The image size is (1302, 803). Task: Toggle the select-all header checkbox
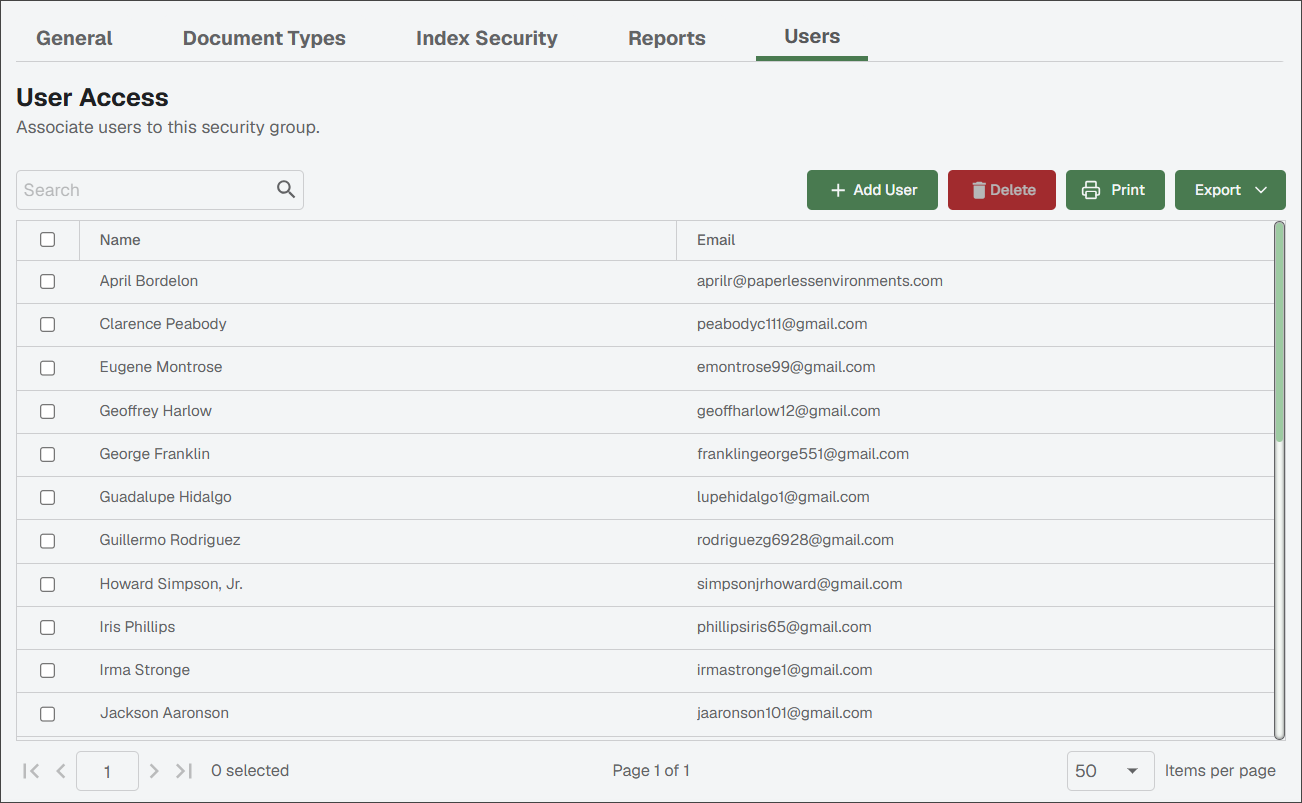pyautogui.click(x=47, y=240)
